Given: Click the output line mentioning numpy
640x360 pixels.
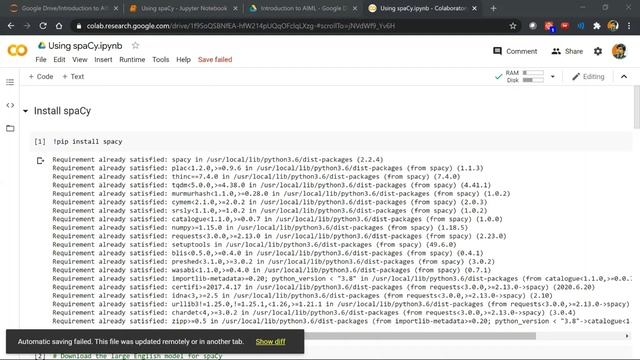Looking at the screenshot, I should (260, 227).
